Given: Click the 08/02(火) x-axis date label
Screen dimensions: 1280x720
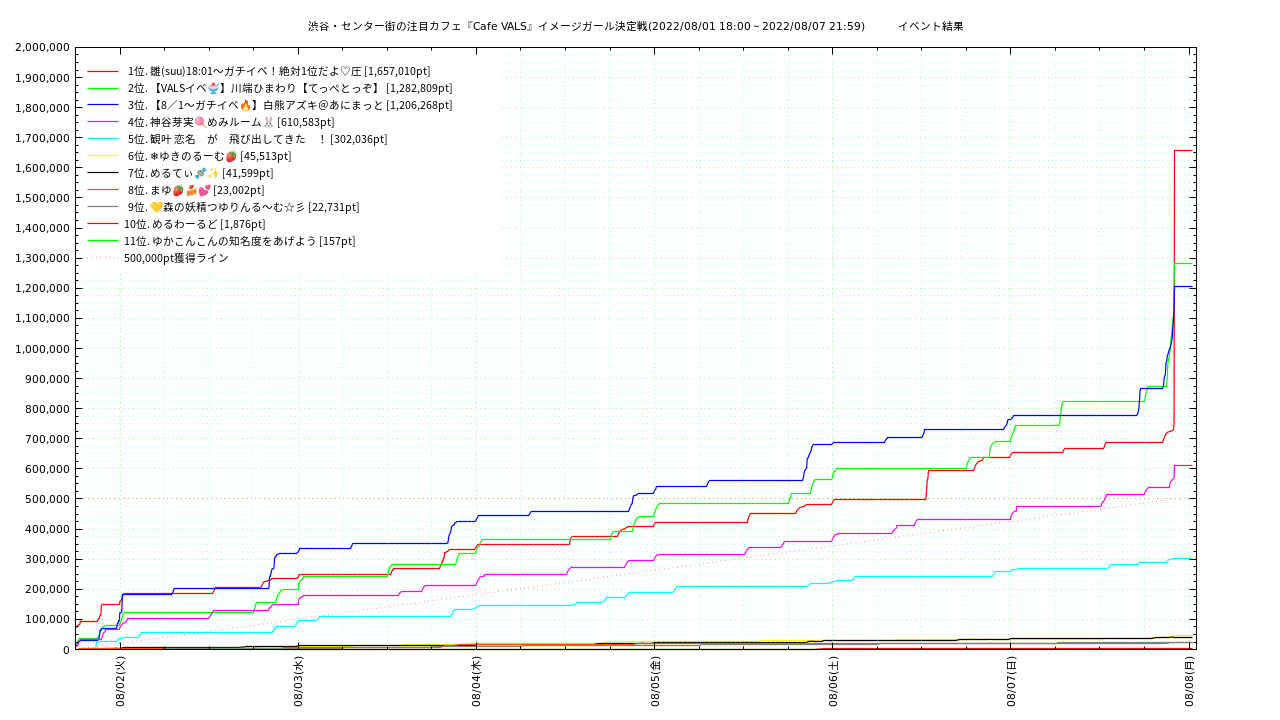Looking at the screenshot, I should (x=120, y=682).
